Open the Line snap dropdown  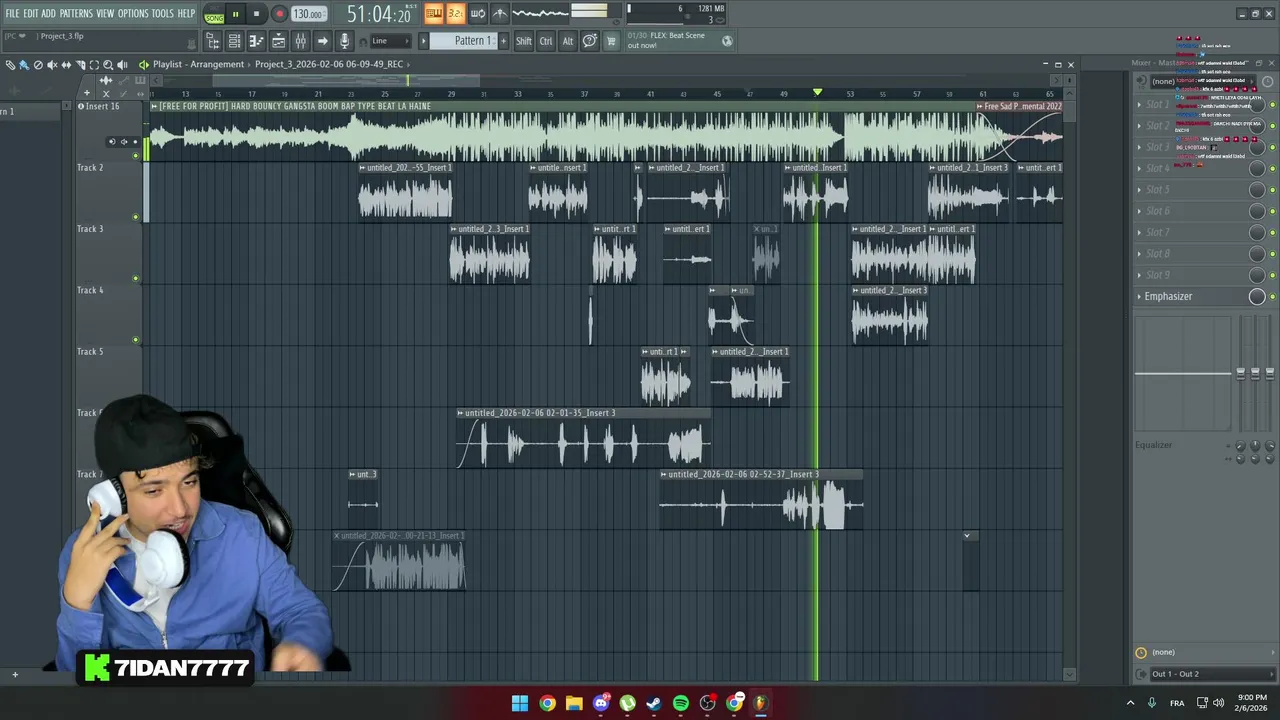click(390, 41)
